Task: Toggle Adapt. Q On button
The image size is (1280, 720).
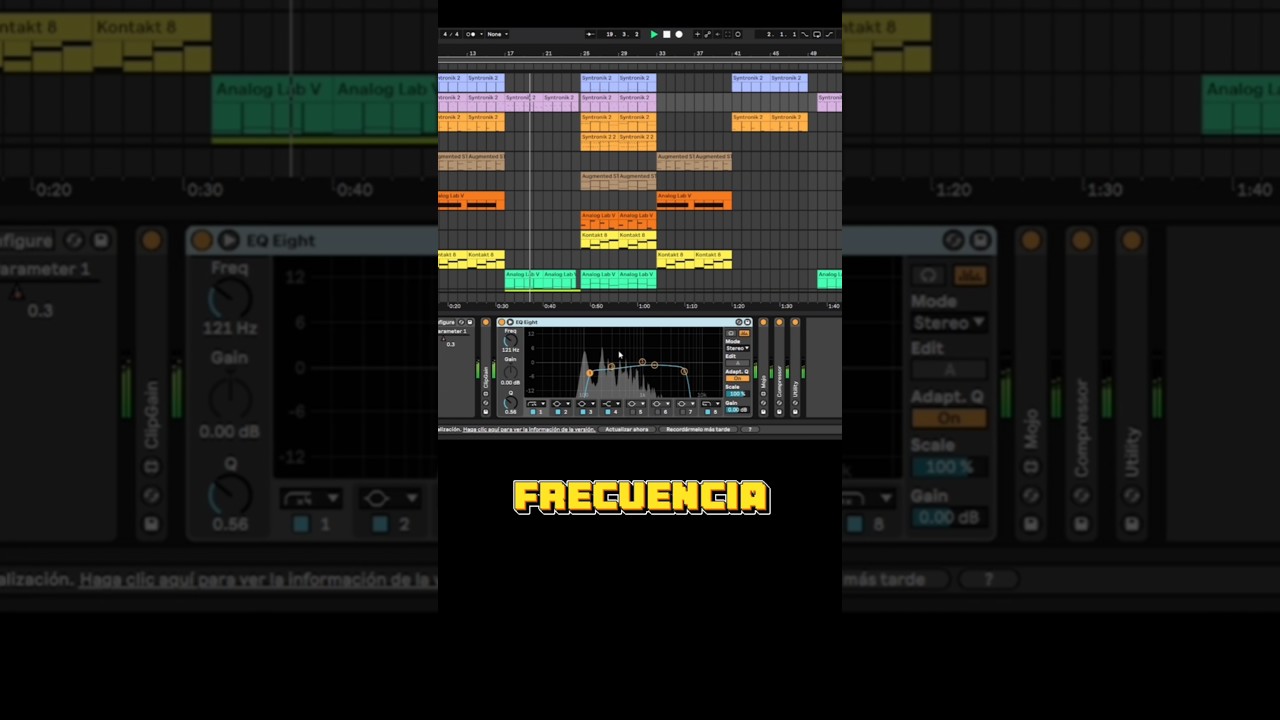Action: (x=737, y=378)
